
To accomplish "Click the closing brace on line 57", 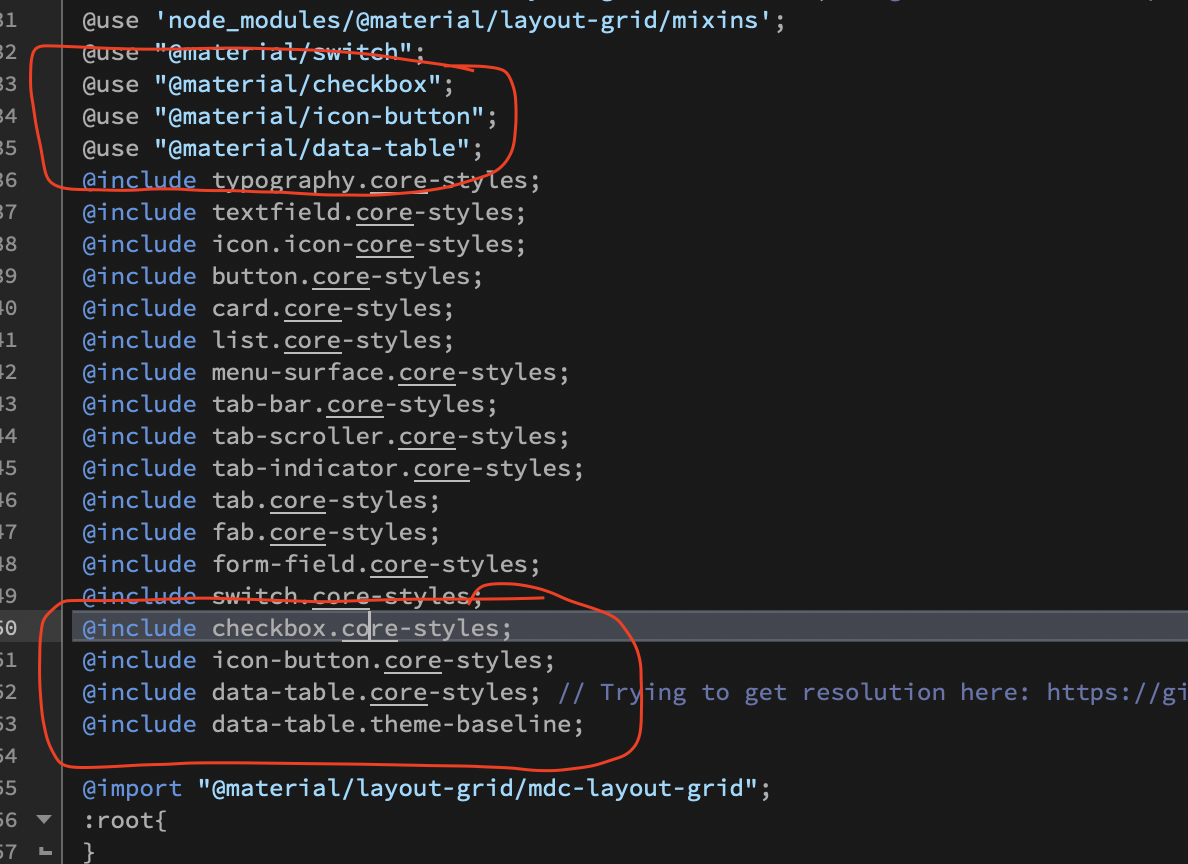I will (88, 850).
